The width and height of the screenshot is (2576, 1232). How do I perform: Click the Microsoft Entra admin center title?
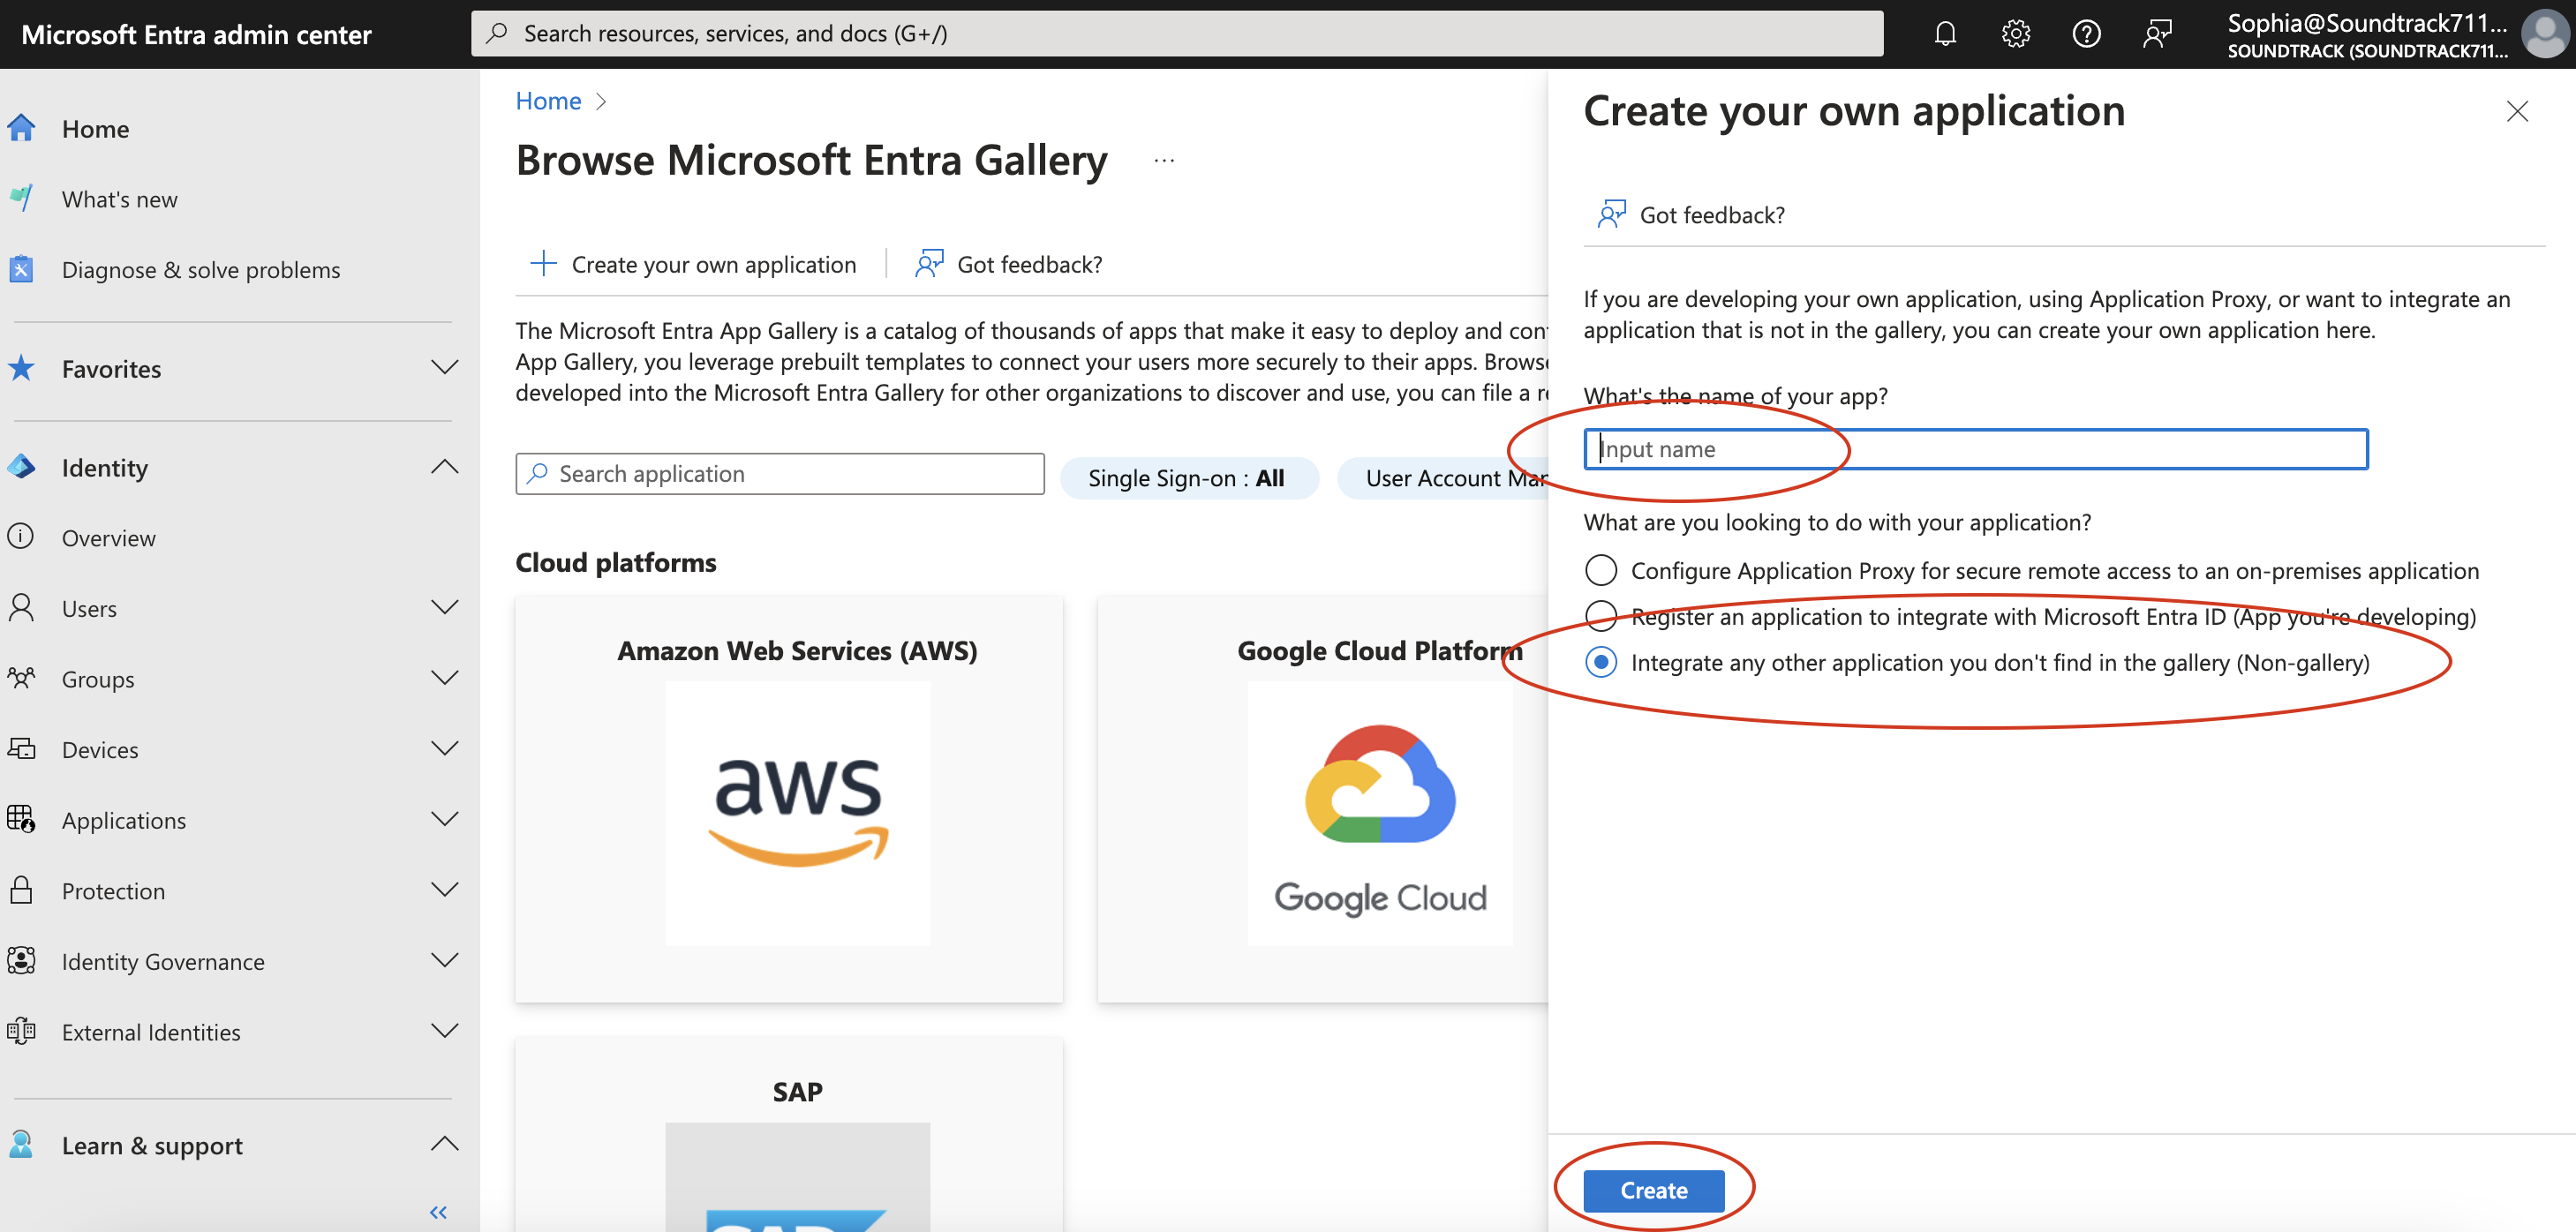(196, 34)
